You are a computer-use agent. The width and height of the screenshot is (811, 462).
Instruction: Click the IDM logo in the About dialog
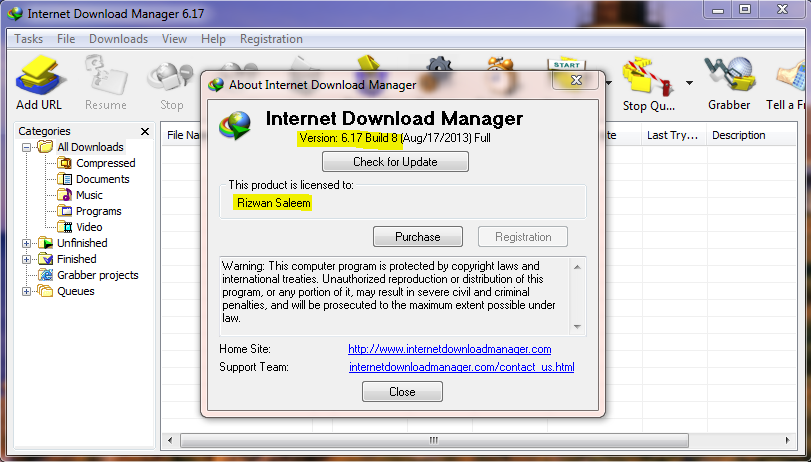point(235,126)
